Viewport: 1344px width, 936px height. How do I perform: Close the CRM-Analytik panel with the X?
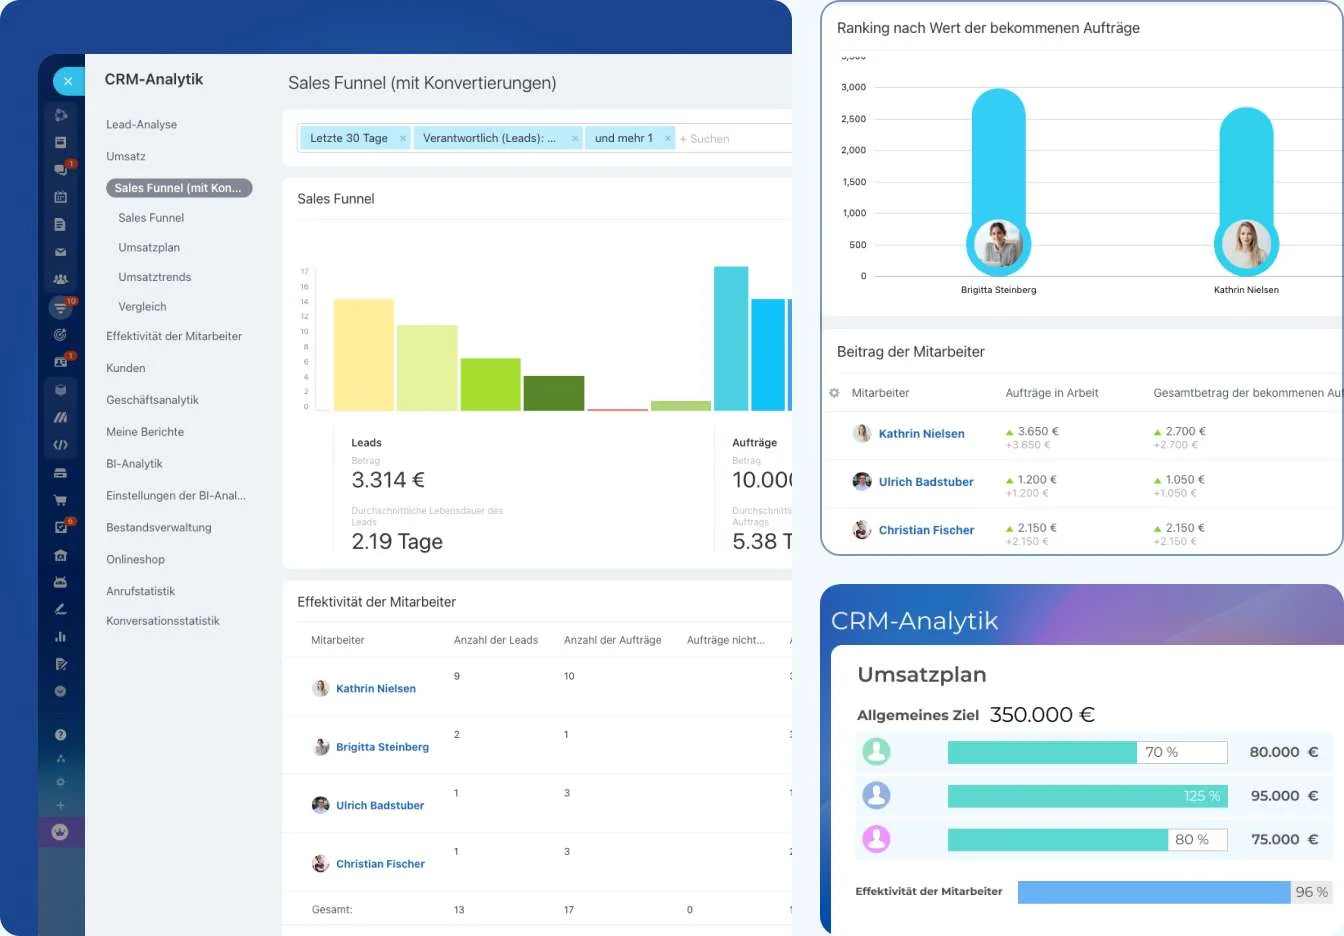tap(67, 81)
